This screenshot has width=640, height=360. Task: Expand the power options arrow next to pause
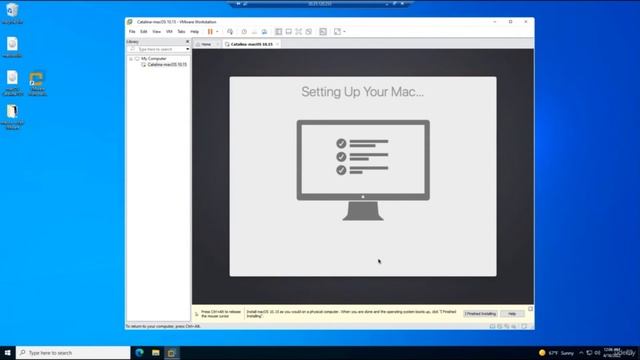217,31
